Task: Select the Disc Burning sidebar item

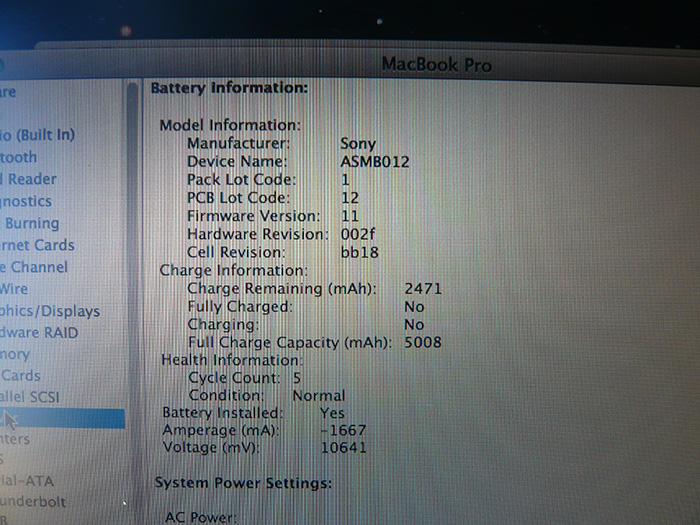Action: [31, 223]
